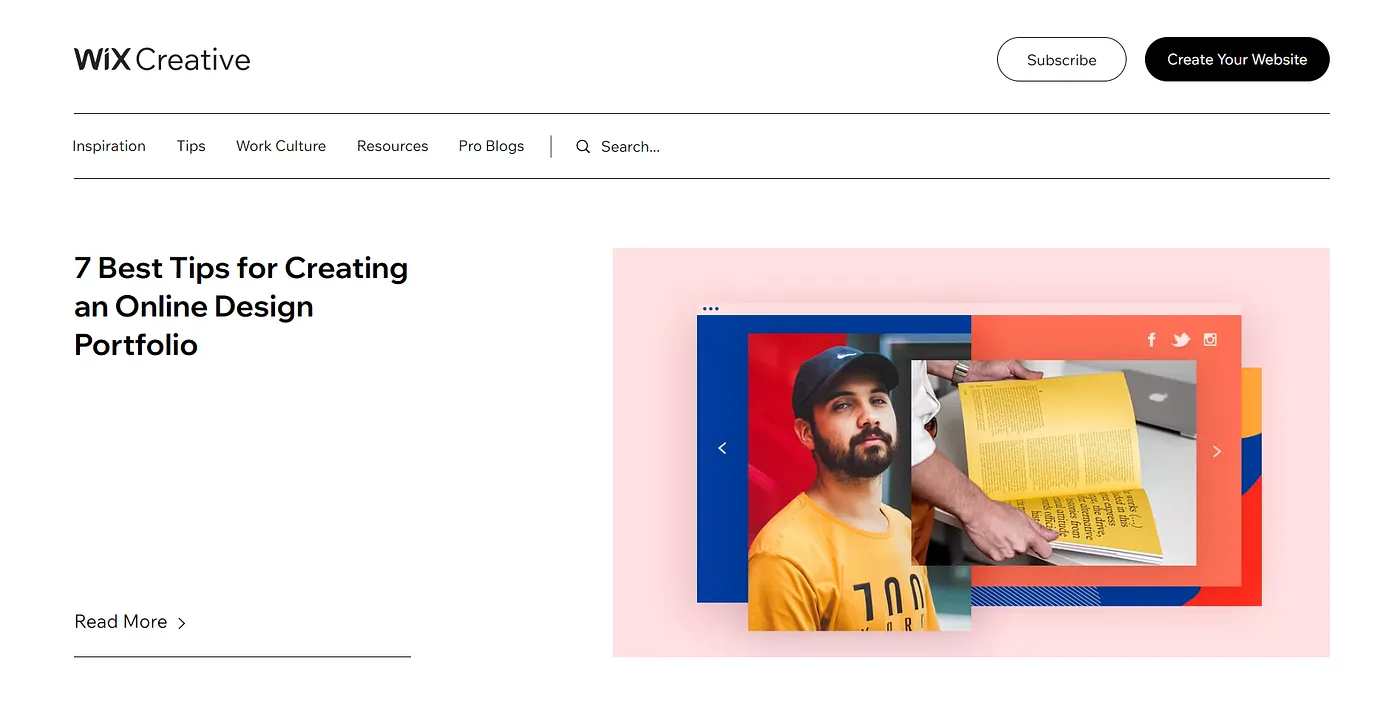Click the Facebook icon in the hero image
Image resolution: width=1400 pixels, height=718 pixels.
click(x=1151, y=340)
